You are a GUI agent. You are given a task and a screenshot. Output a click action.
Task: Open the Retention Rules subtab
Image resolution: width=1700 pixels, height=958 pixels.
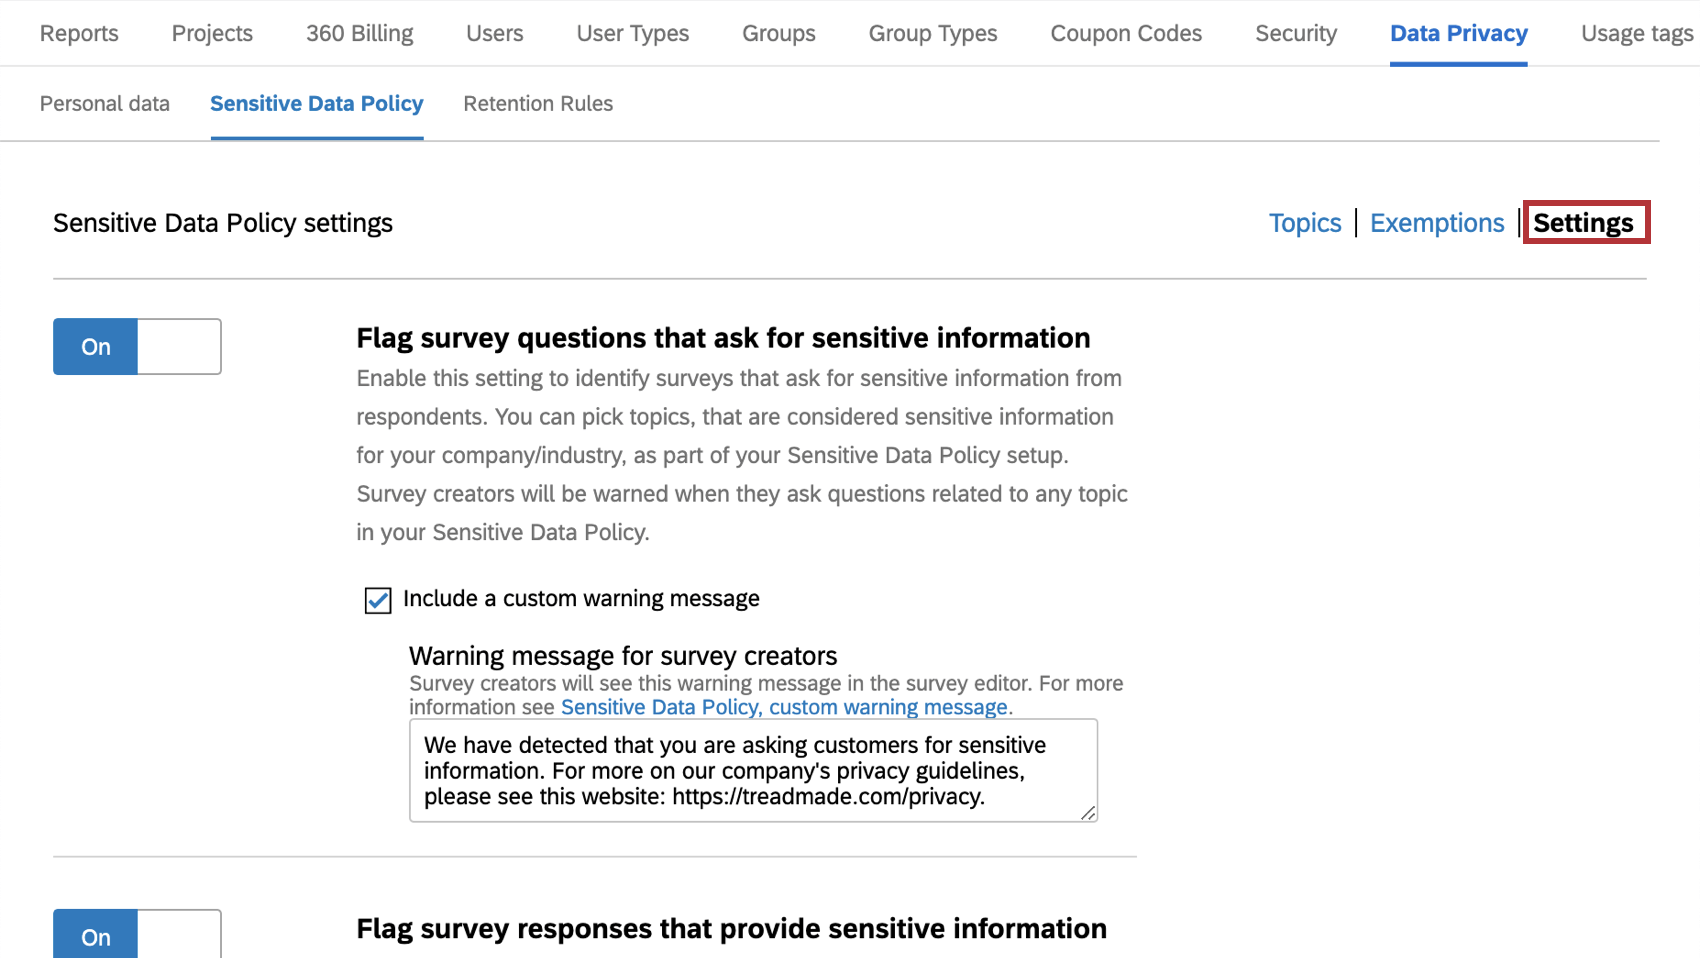pos(538,103)
